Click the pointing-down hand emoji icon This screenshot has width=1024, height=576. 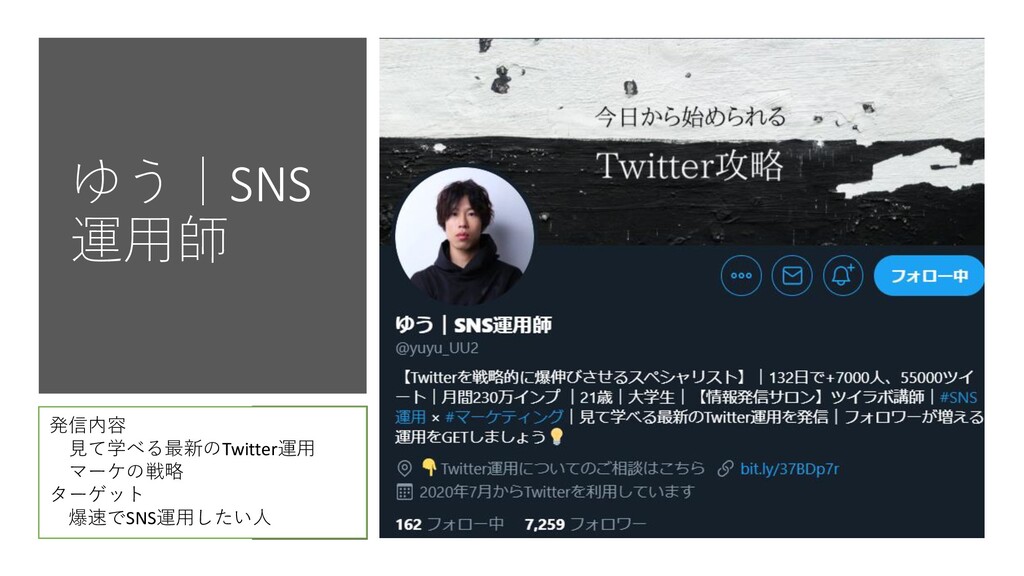tap(429, 468)
